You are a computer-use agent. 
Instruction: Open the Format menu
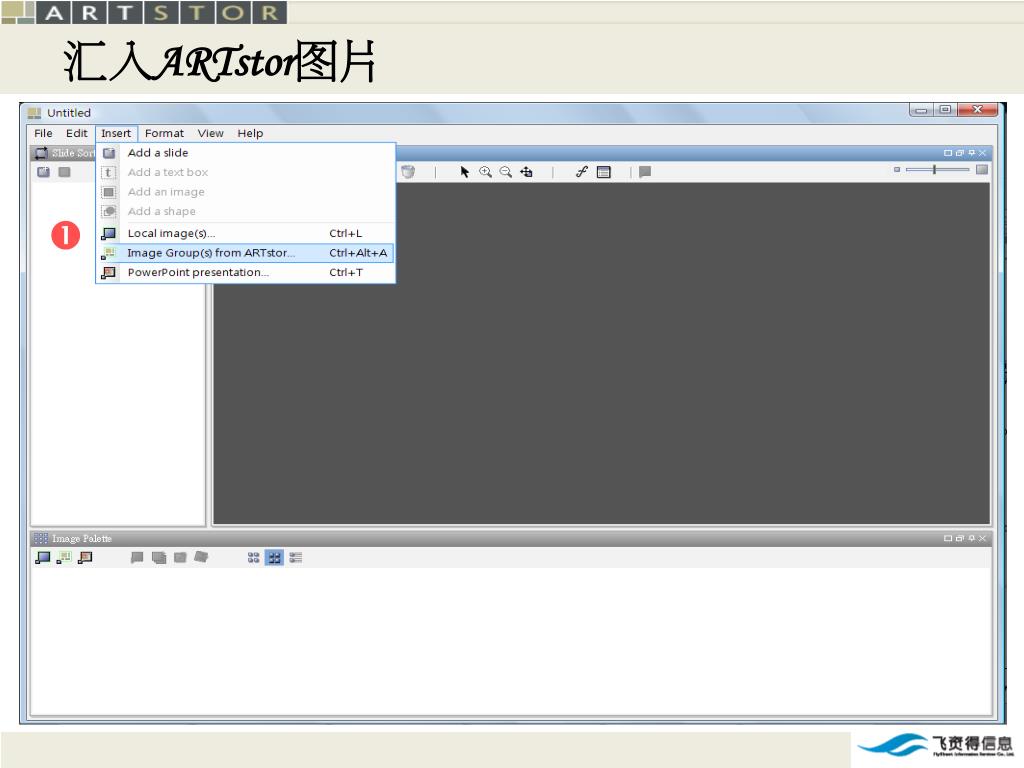click(x=165, y=133)
